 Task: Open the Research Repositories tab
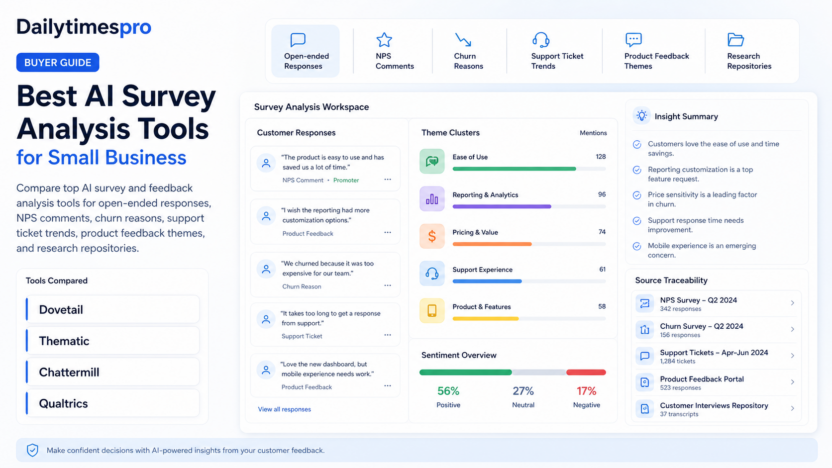point(749,51)
